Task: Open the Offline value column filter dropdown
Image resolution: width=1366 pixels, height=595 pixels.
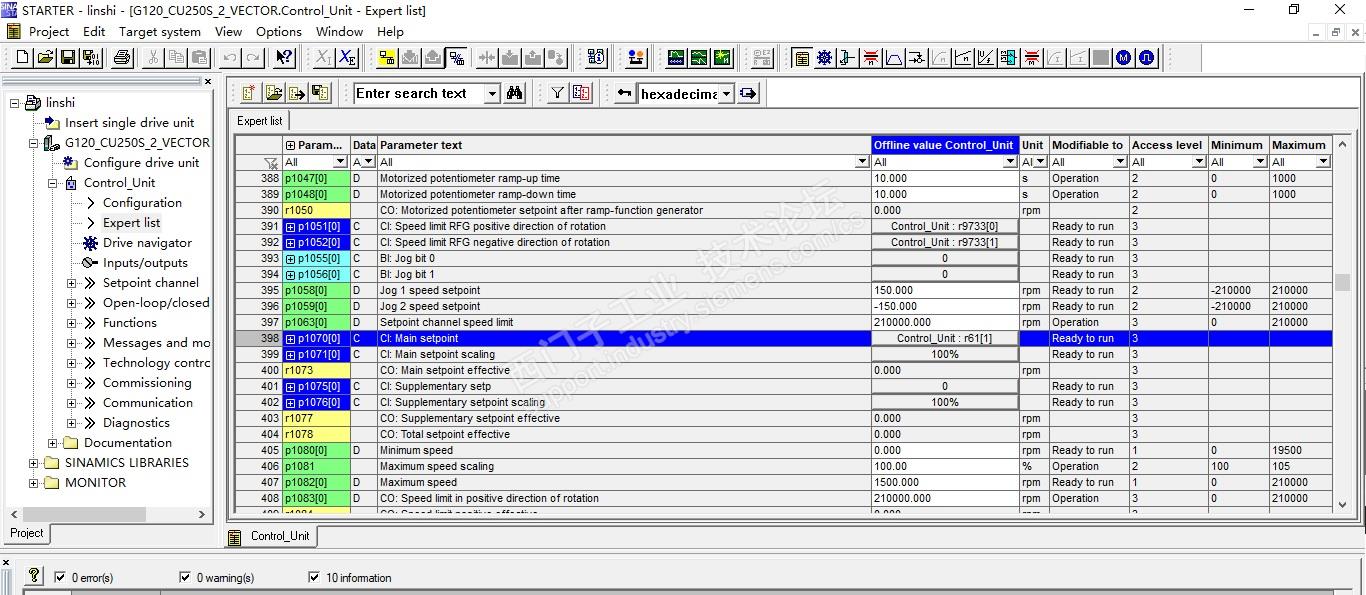Action: 1011,162
